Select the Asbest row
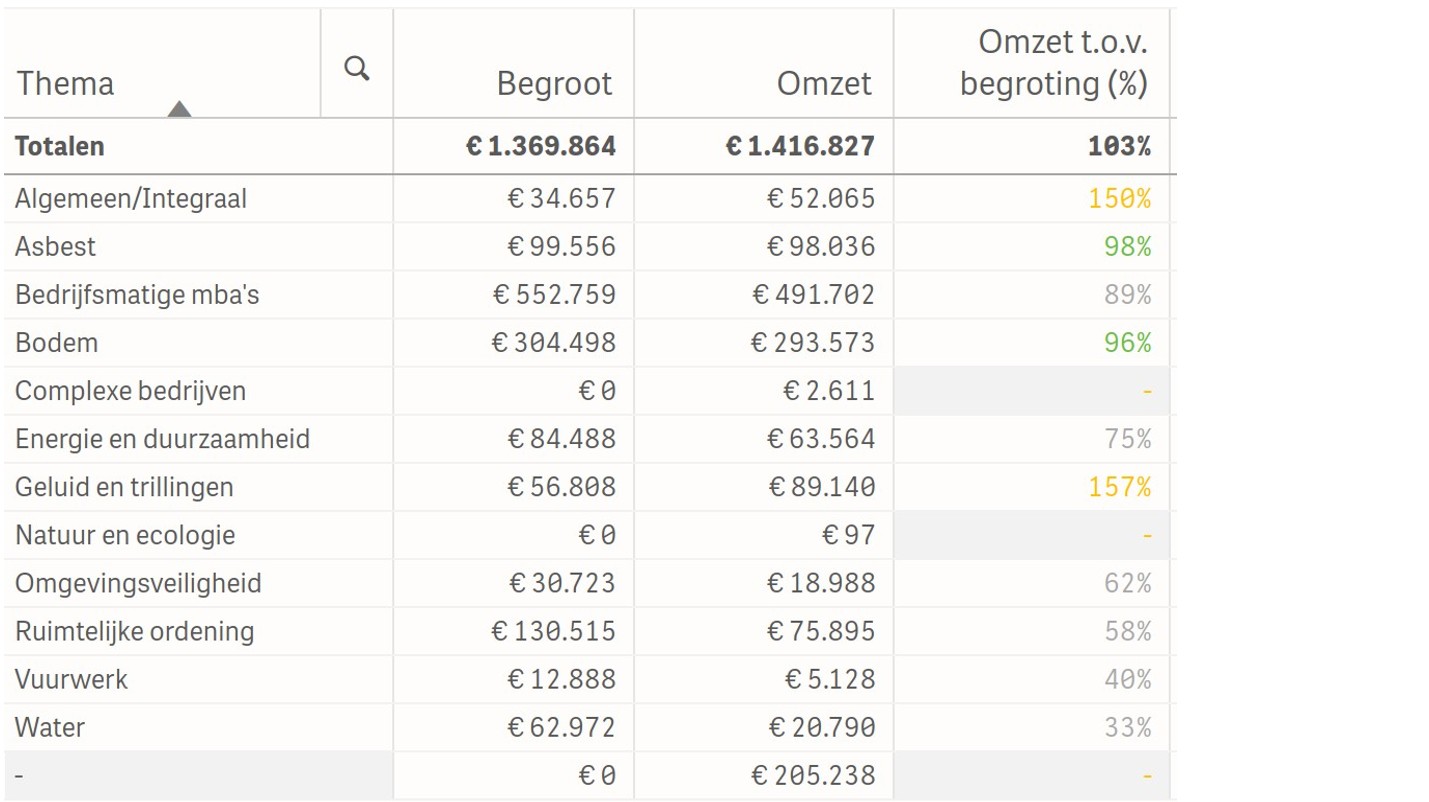This screenshot has height=802, width=1429. [x=55, y=246]
